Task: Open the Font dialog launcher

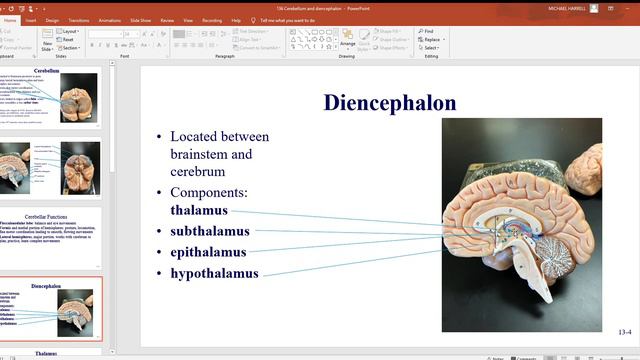Action: (x=167, y=56)
